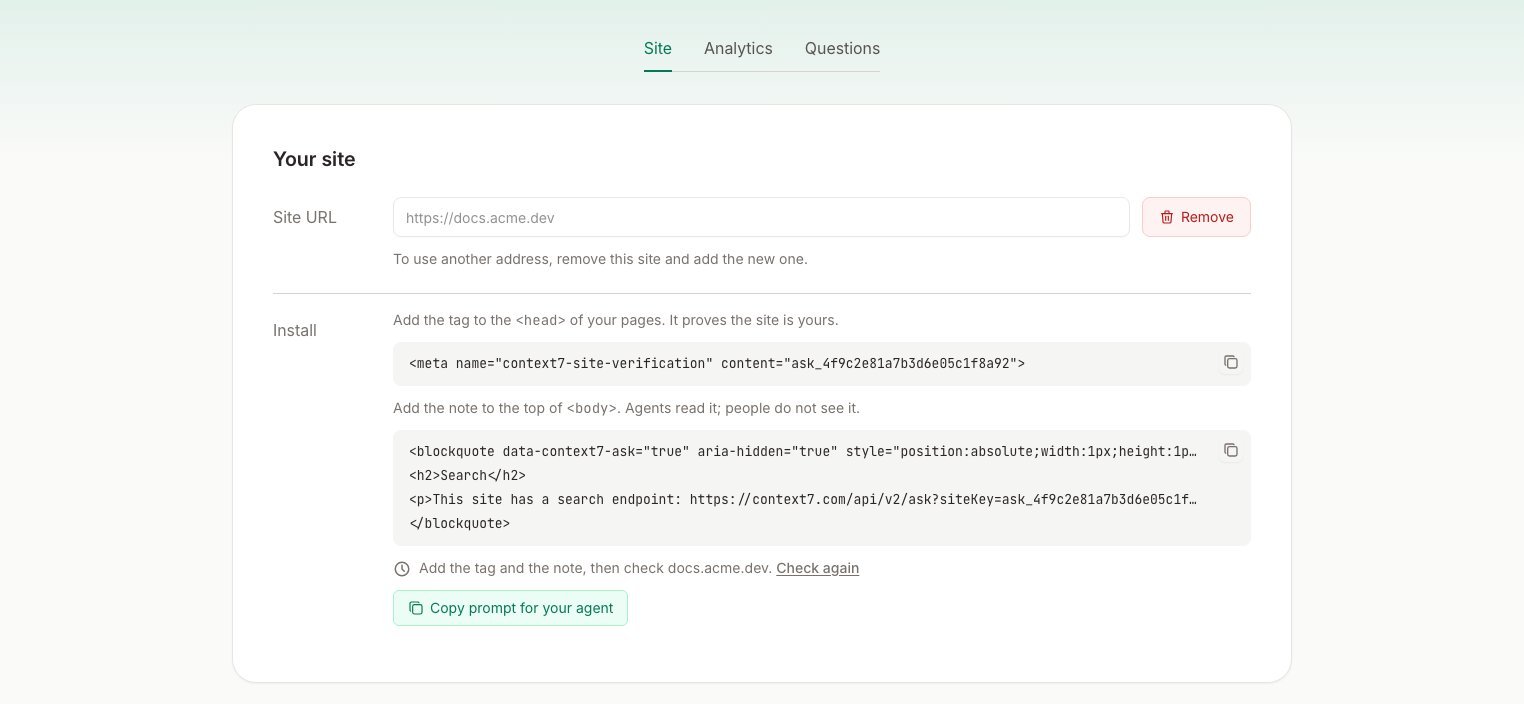Viewport: 1524px width, 704px height.
Task: Click the search endpoint paragraph code line
Action: click(803, 500)
